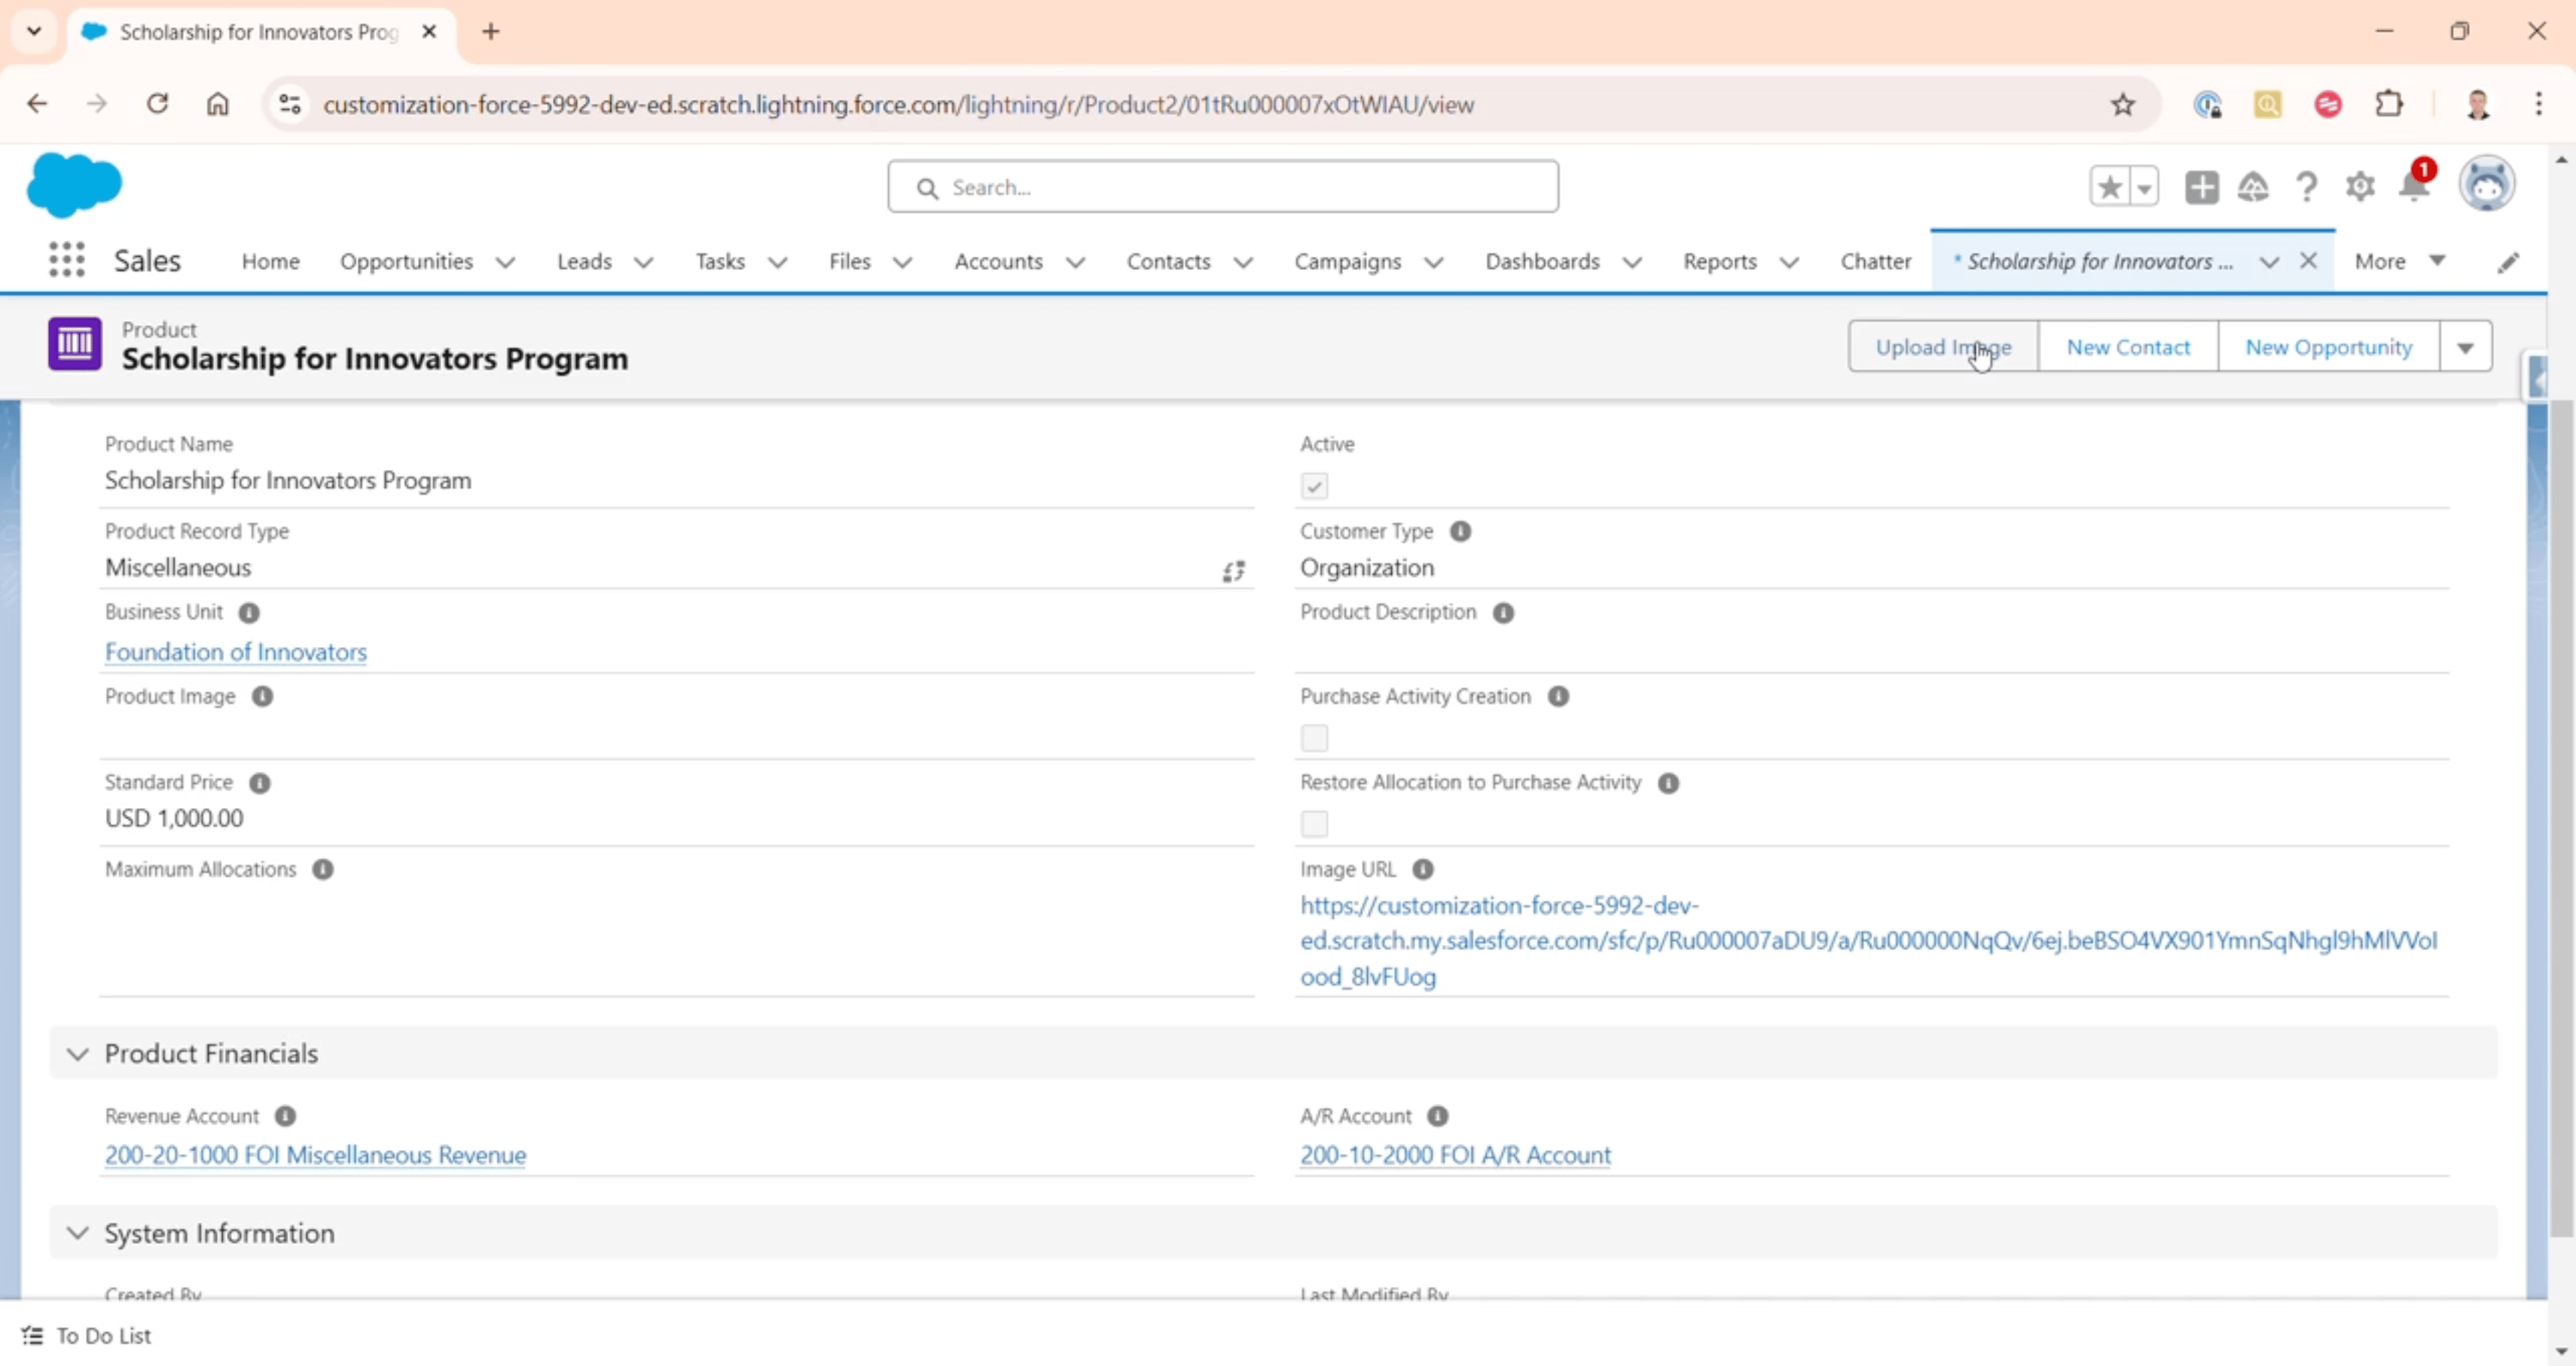2576x1366 pixels.
Task: Click the Salesforce cloud logo
Action: point(74,185)
